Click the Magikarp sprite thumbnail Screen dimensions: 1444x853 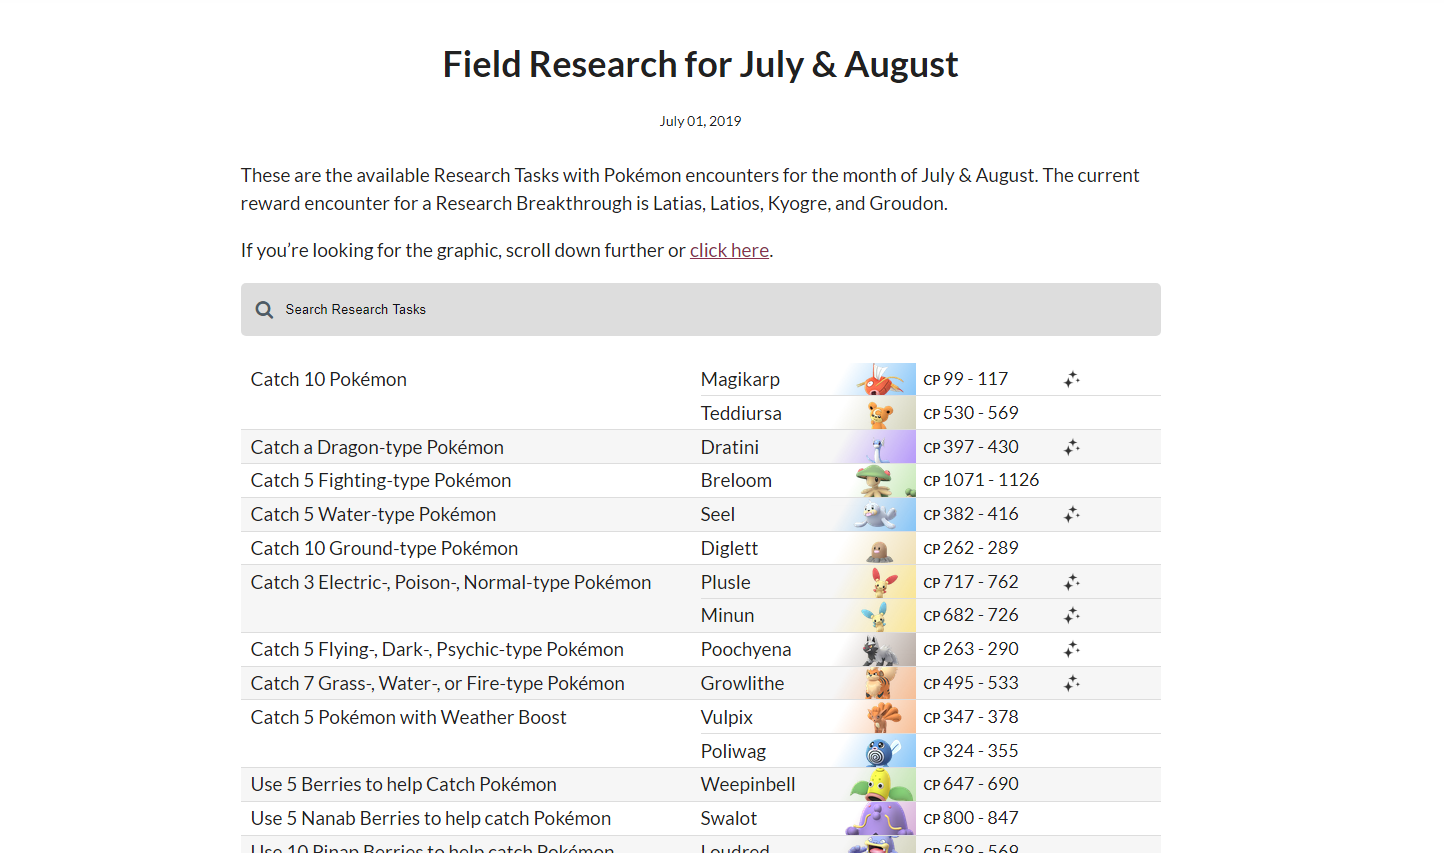(881, 379)
